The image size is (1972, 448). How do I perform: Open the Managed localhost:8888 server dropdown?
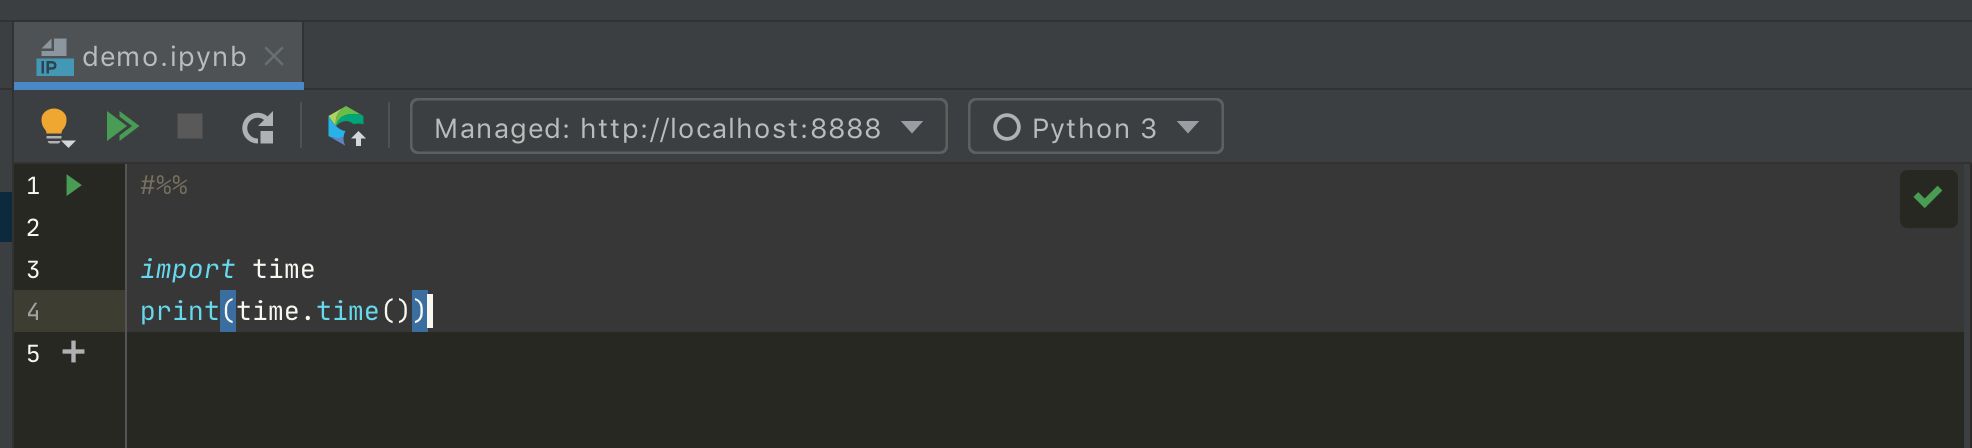click(678, 127)
